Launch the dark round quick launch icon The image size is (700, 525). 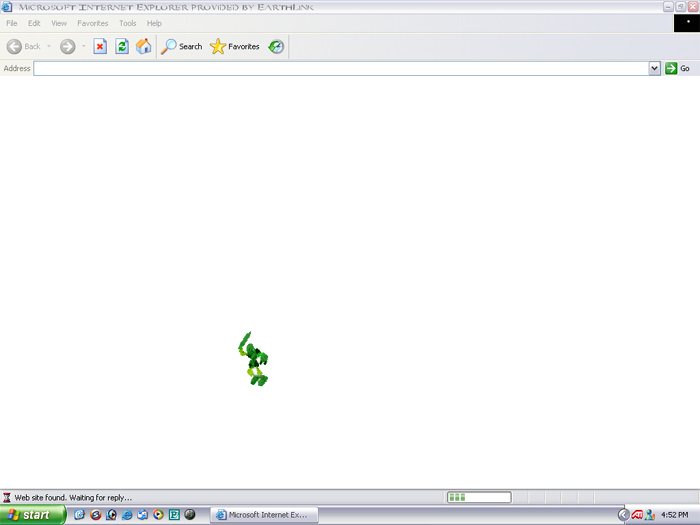tap(190, 515)
